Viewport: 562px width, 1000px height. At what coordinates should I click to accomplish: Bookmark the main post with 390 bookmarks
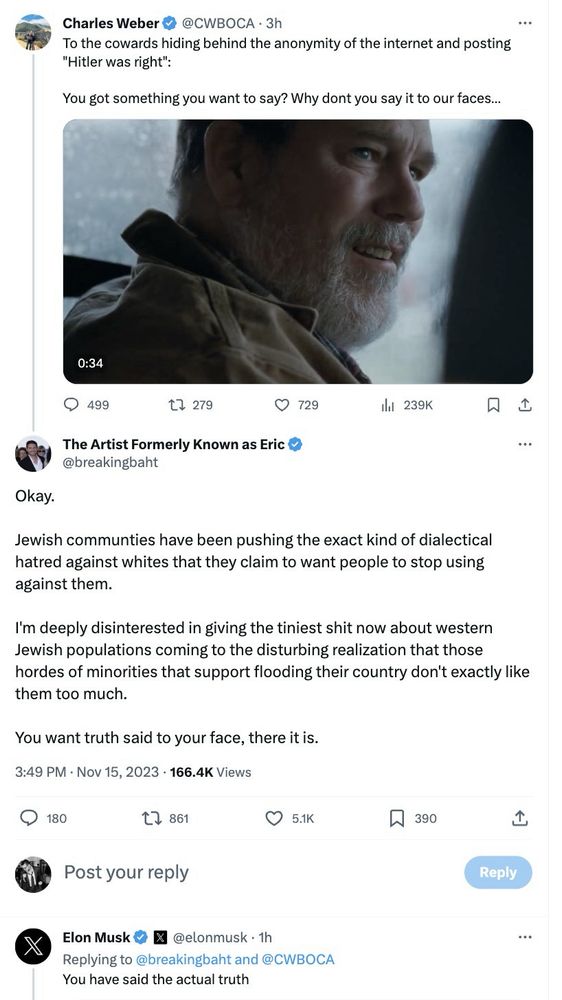413,818
